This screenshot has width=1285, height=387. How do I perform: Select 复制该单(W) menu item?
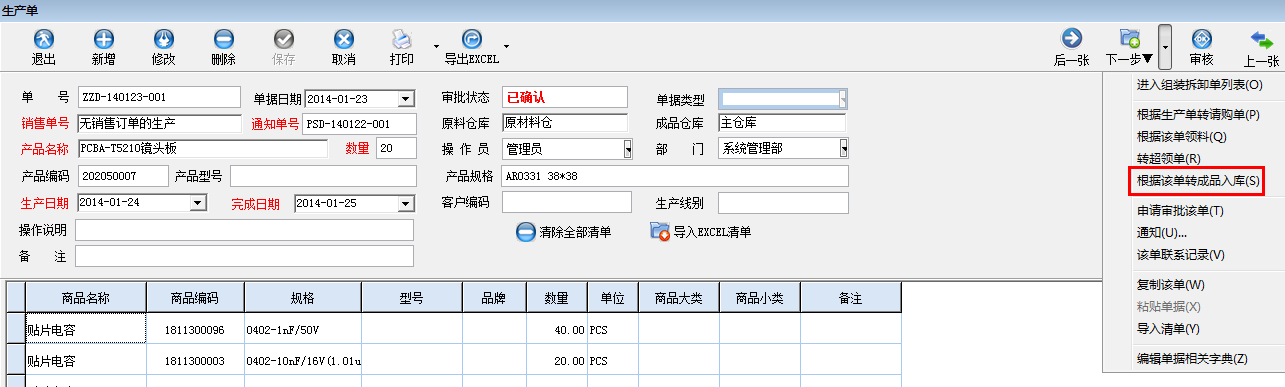pos(1171,285)
